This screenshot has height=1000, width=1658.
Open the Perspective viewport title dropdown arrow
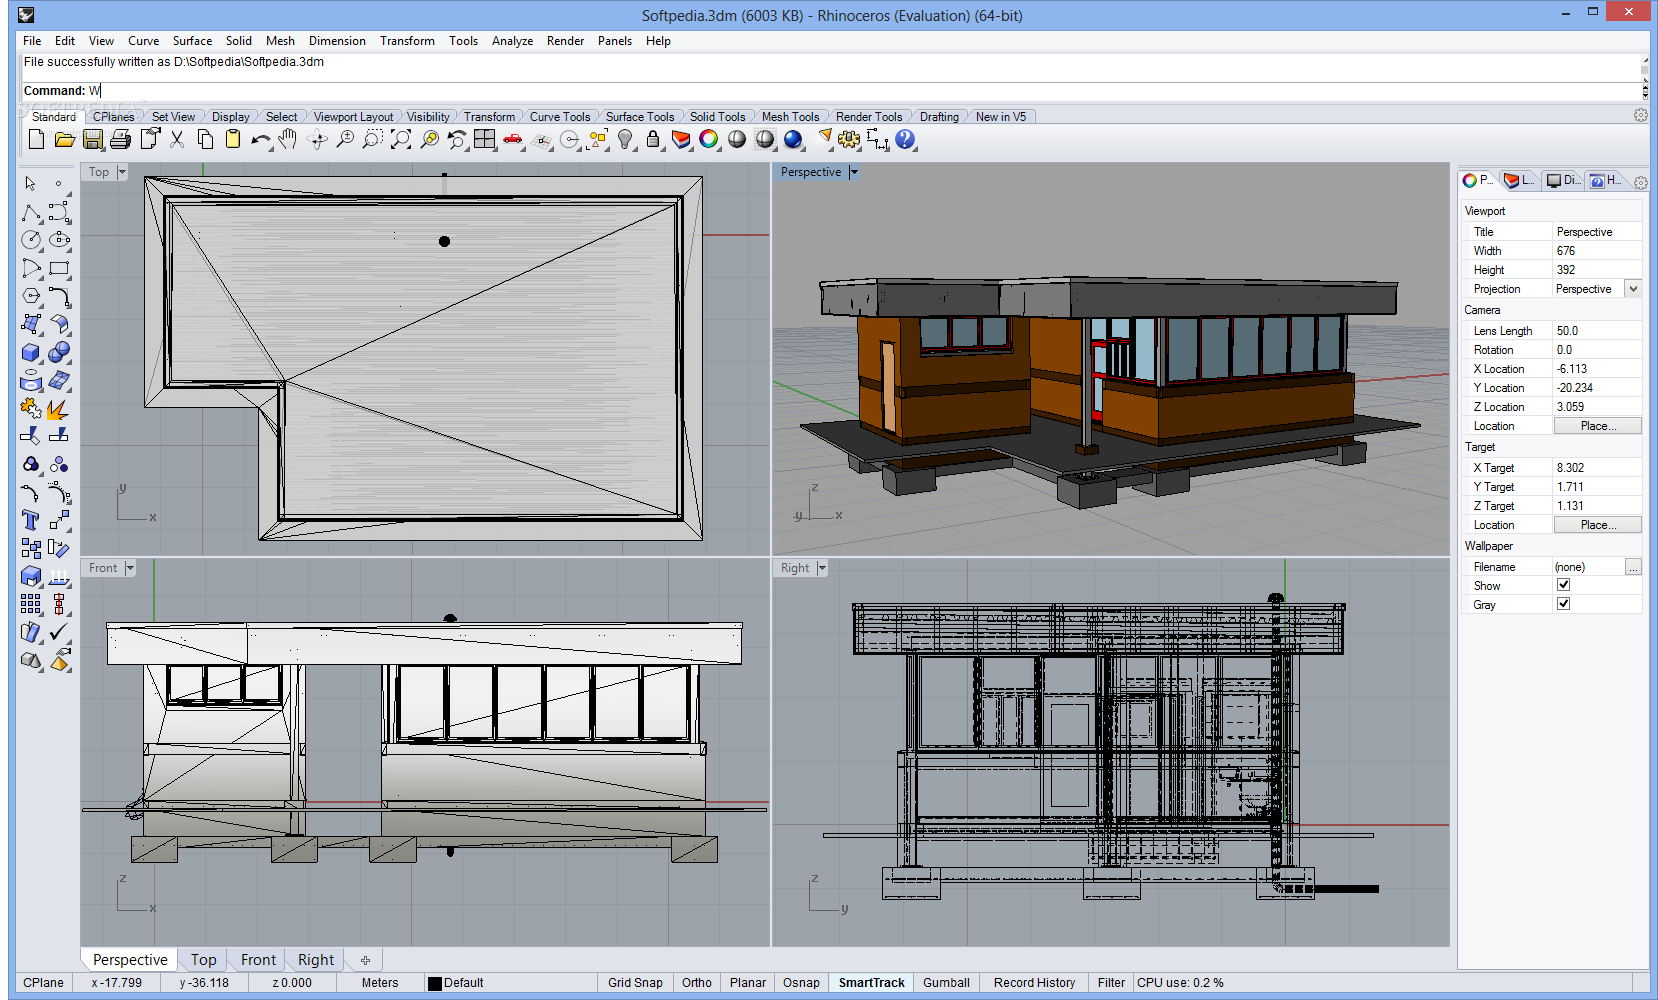[854, 172]
